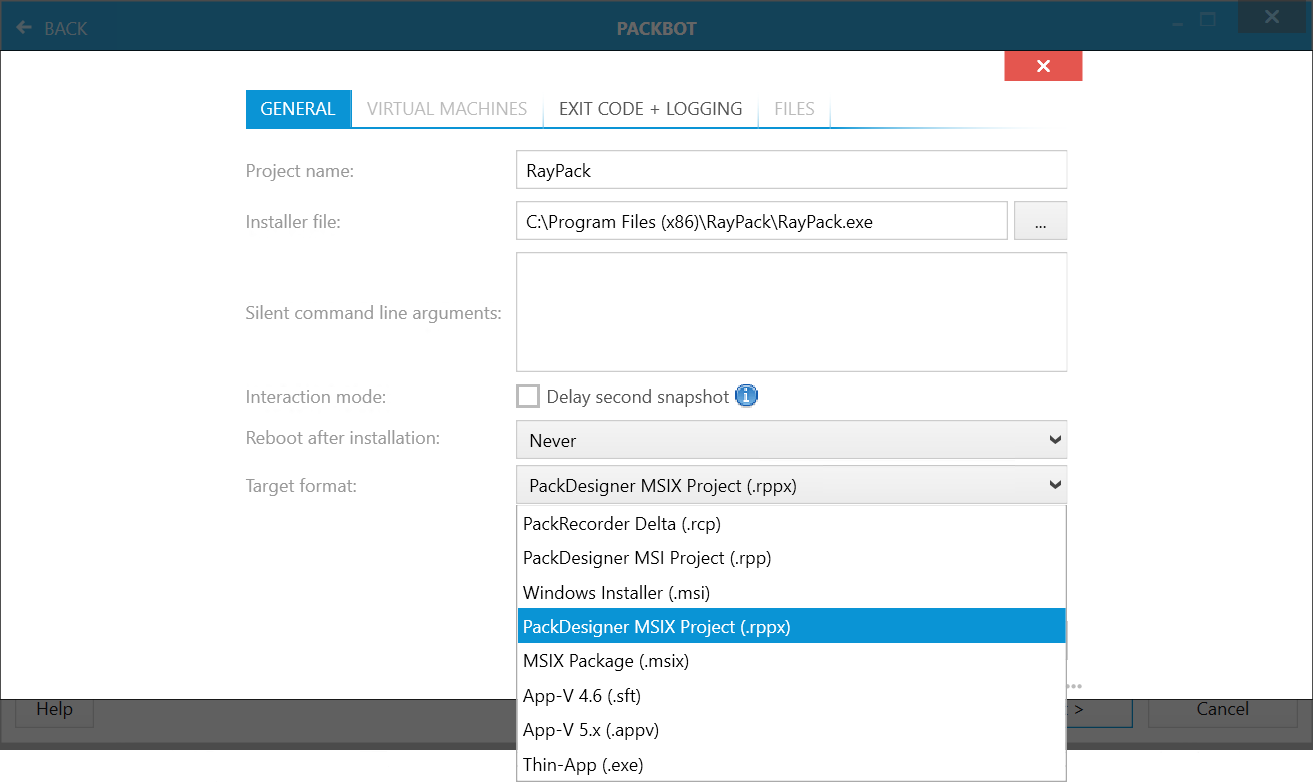The height and width of the screenshot is (782, 1313).
Task: Select PackDesigner MSIX Project (.rppx) list entry
Action: (x=791, y=627)
